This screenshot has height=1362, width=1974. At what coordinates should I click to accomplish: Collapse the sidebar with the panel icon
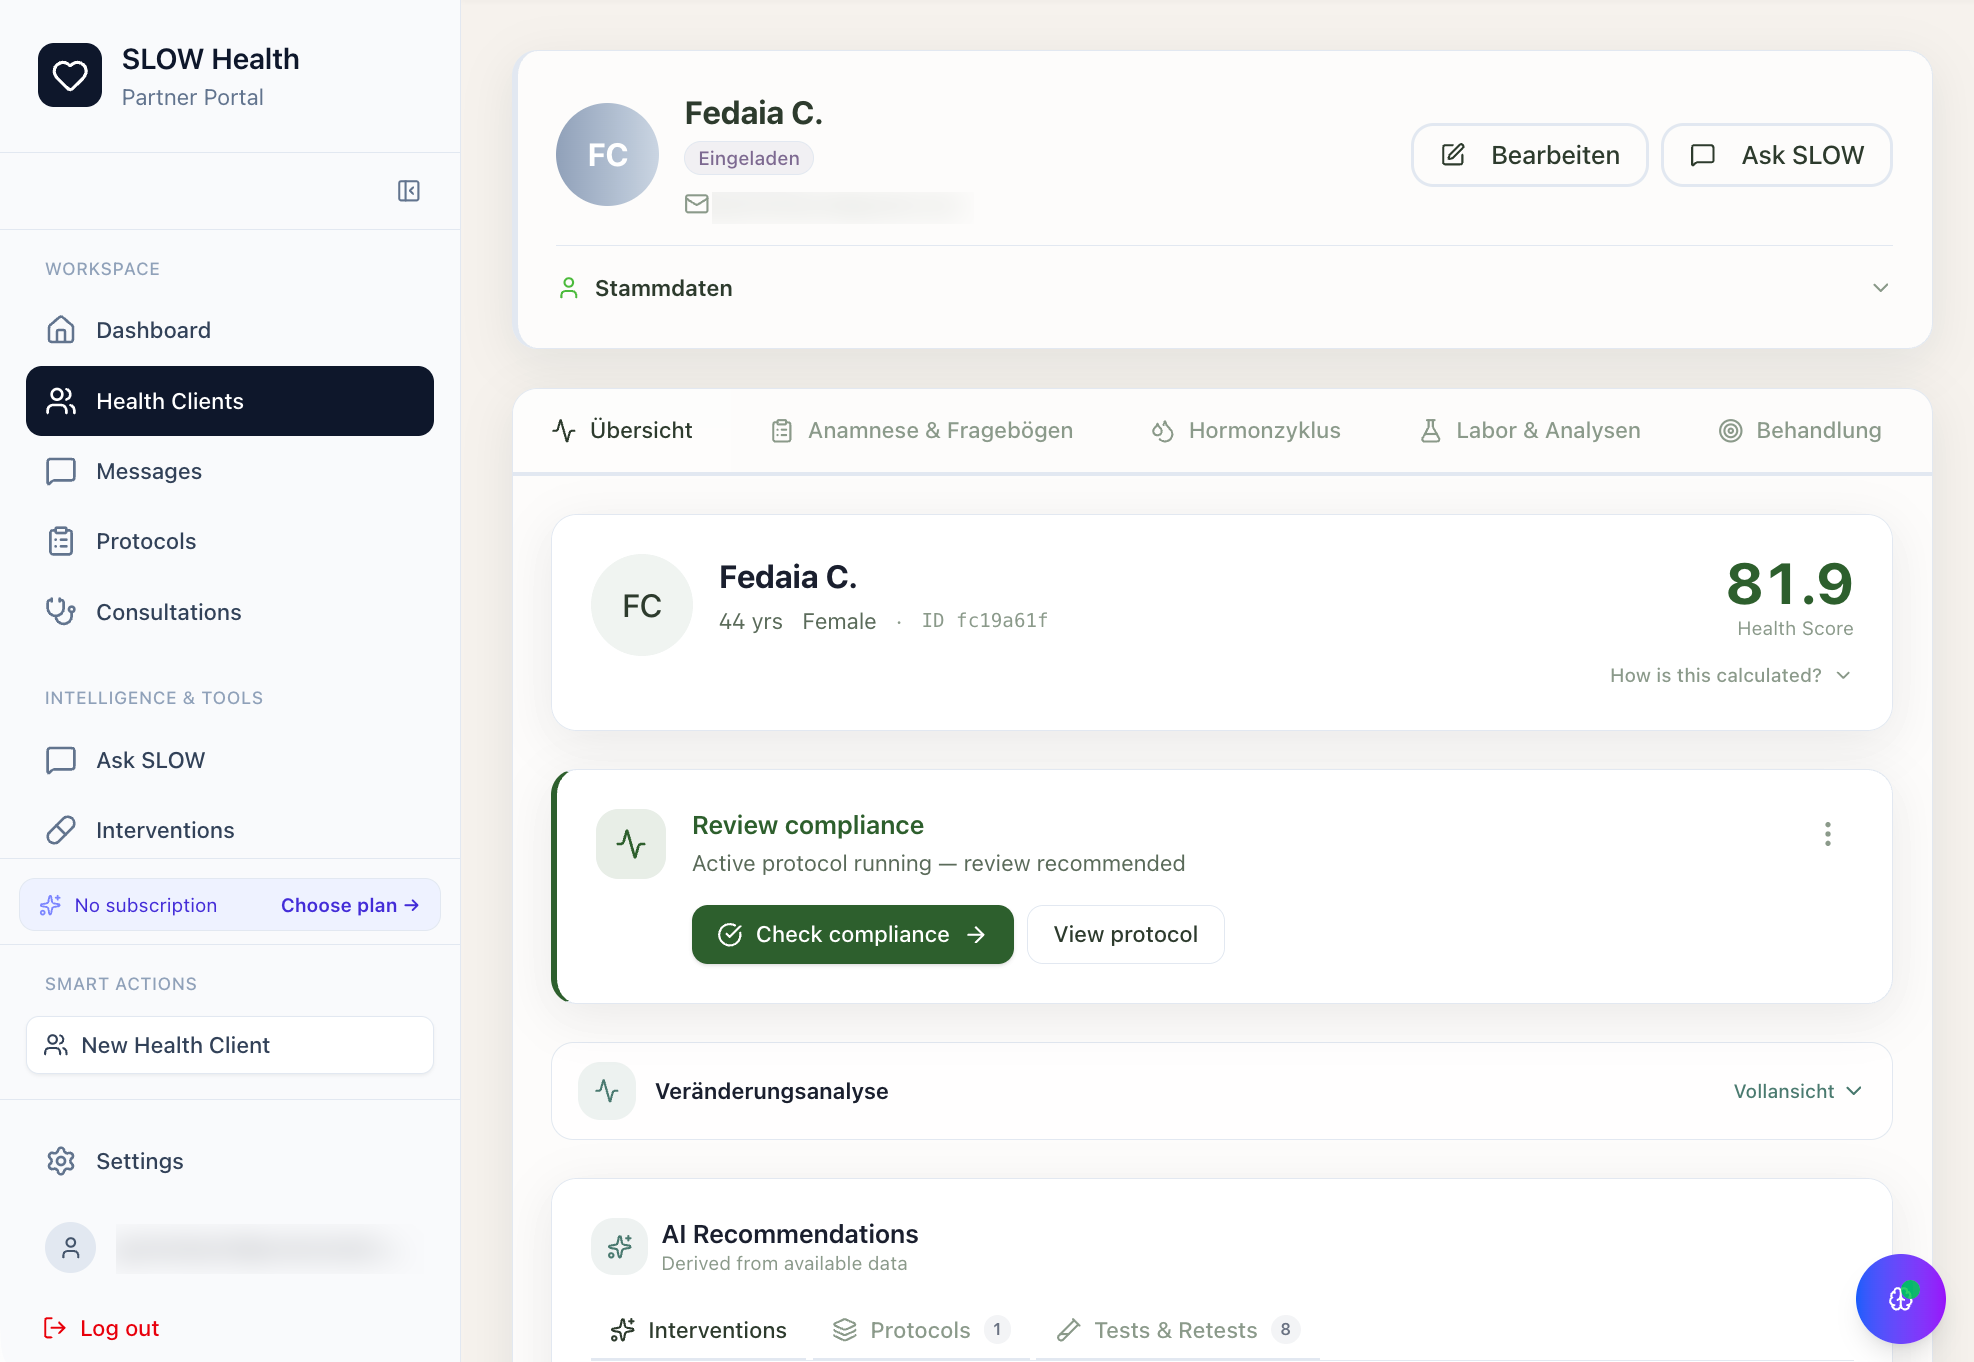[409, 191]
